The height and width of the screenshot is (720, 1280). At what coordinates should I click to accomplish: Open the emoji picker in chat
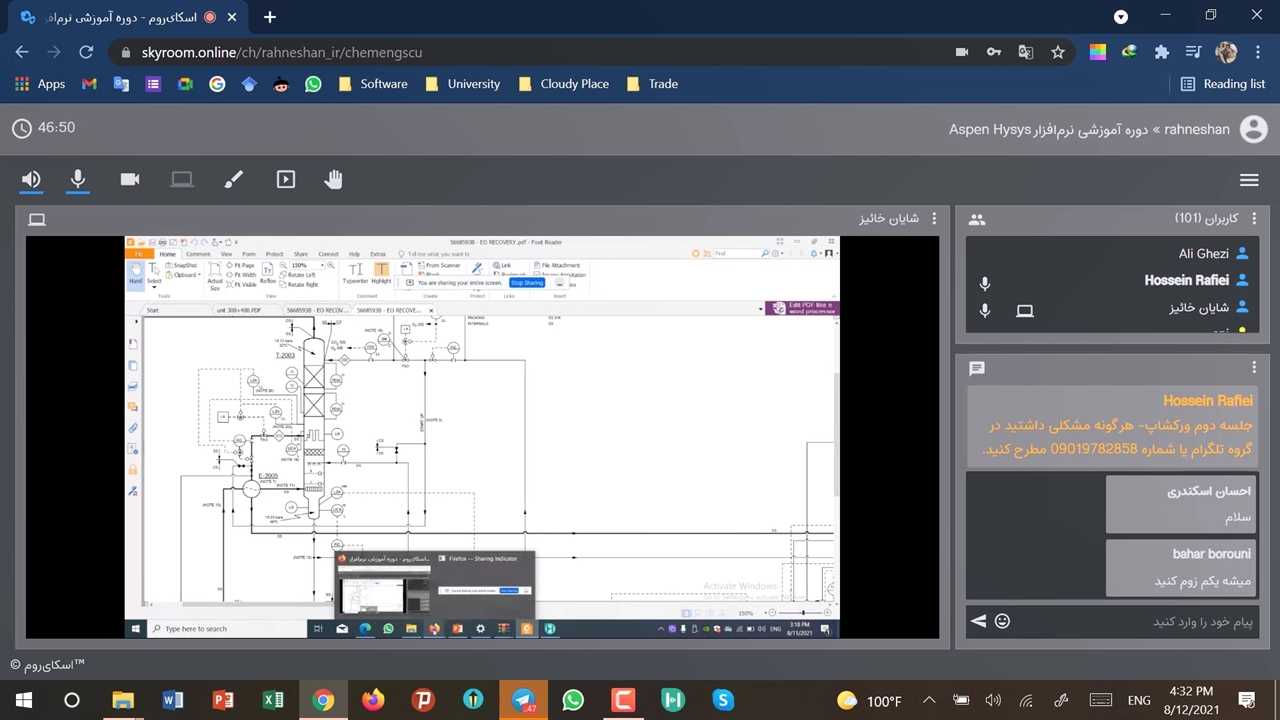tap(1002, 621)
